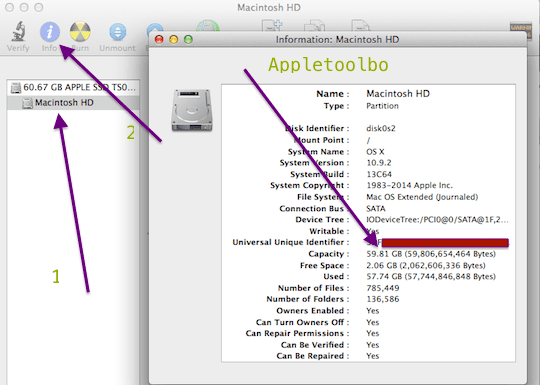Click the copyright text 1983–2014 Apple Inc.
540x385 pixels.
tap(409, 185)
